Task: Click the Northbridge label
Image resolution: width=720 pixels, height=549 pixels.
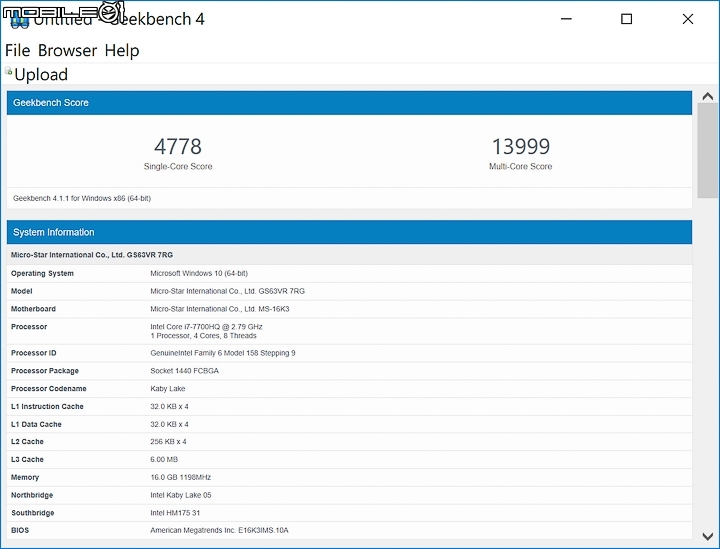Action: click(32, 495)
